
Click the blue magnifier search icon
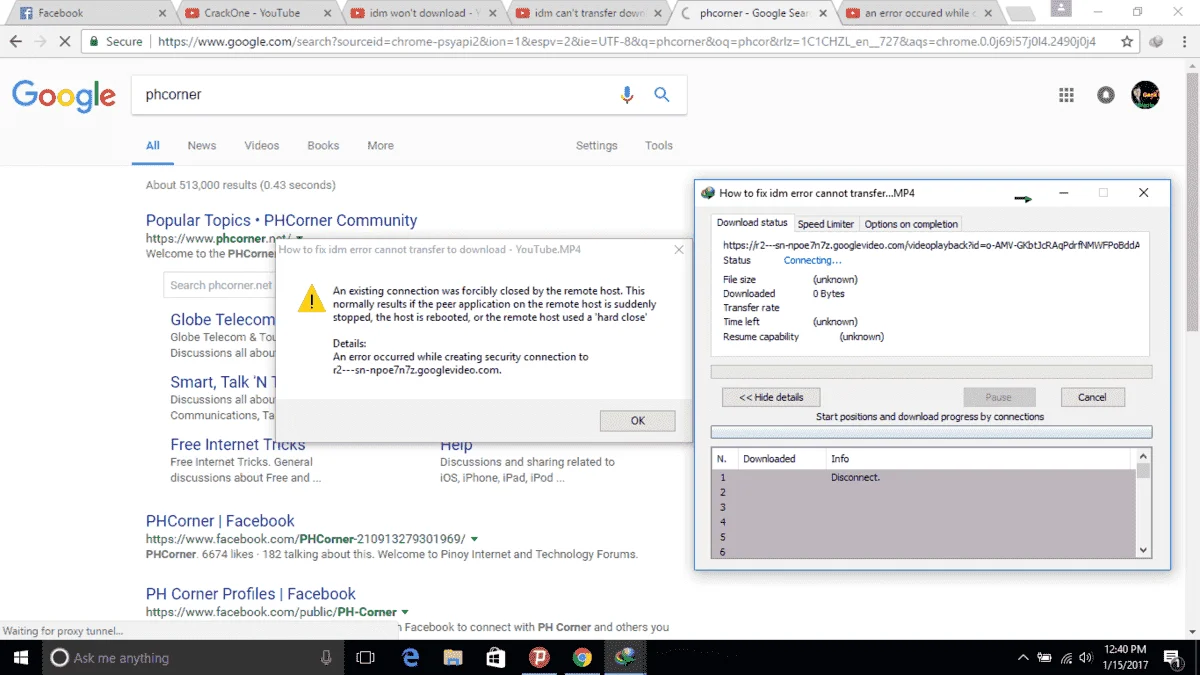pos(662,95)
